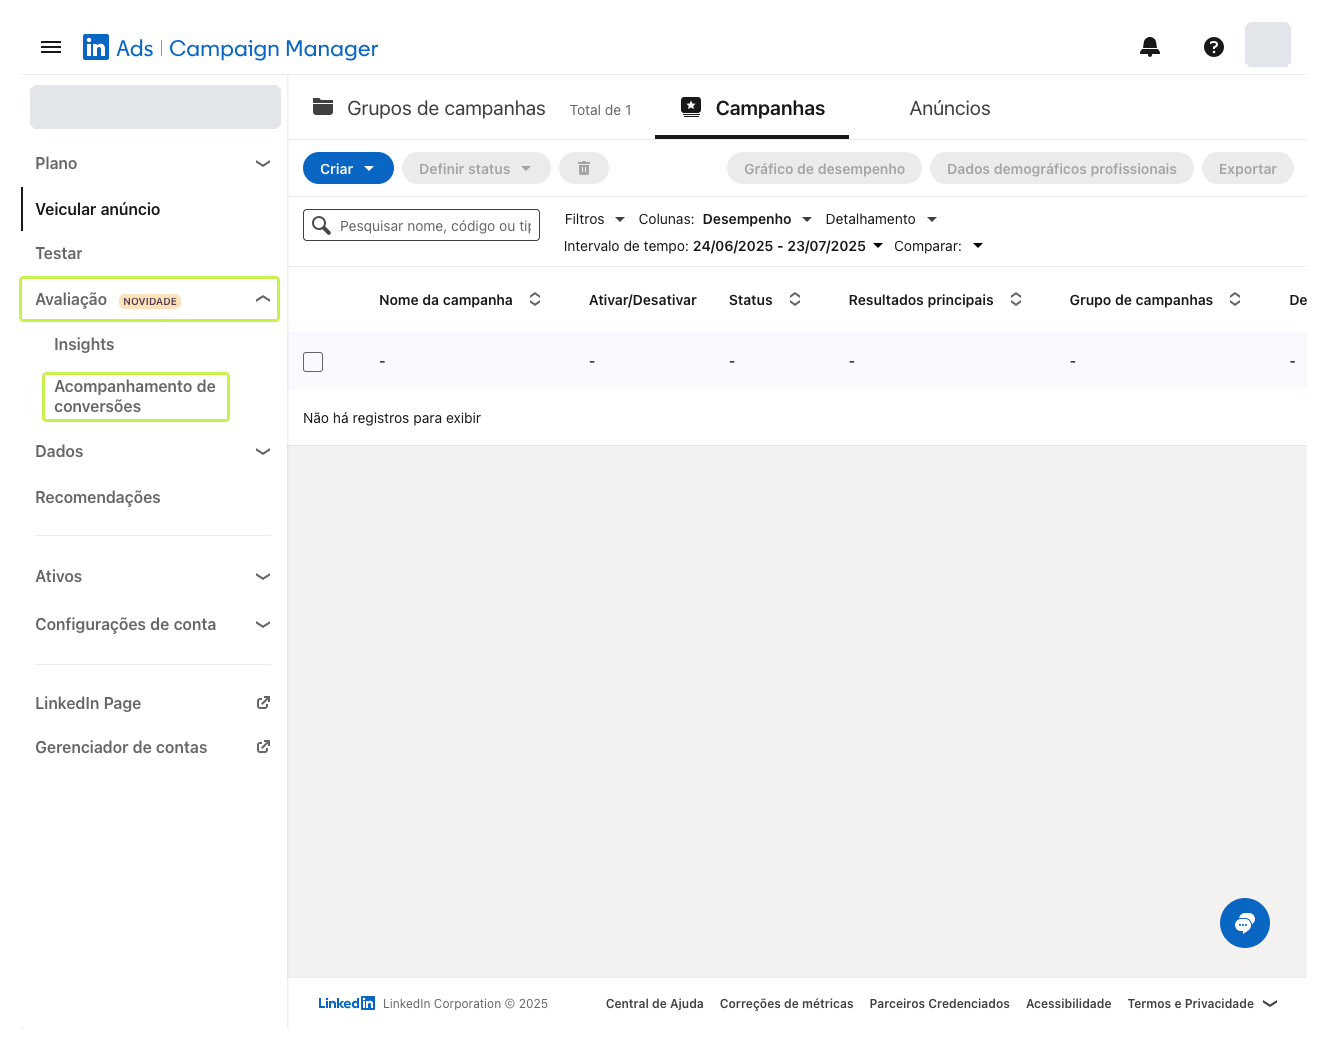Viewport: 1327px width, 1048px height.
Task: Open the help question mark icon
Action: (1214, 47)
